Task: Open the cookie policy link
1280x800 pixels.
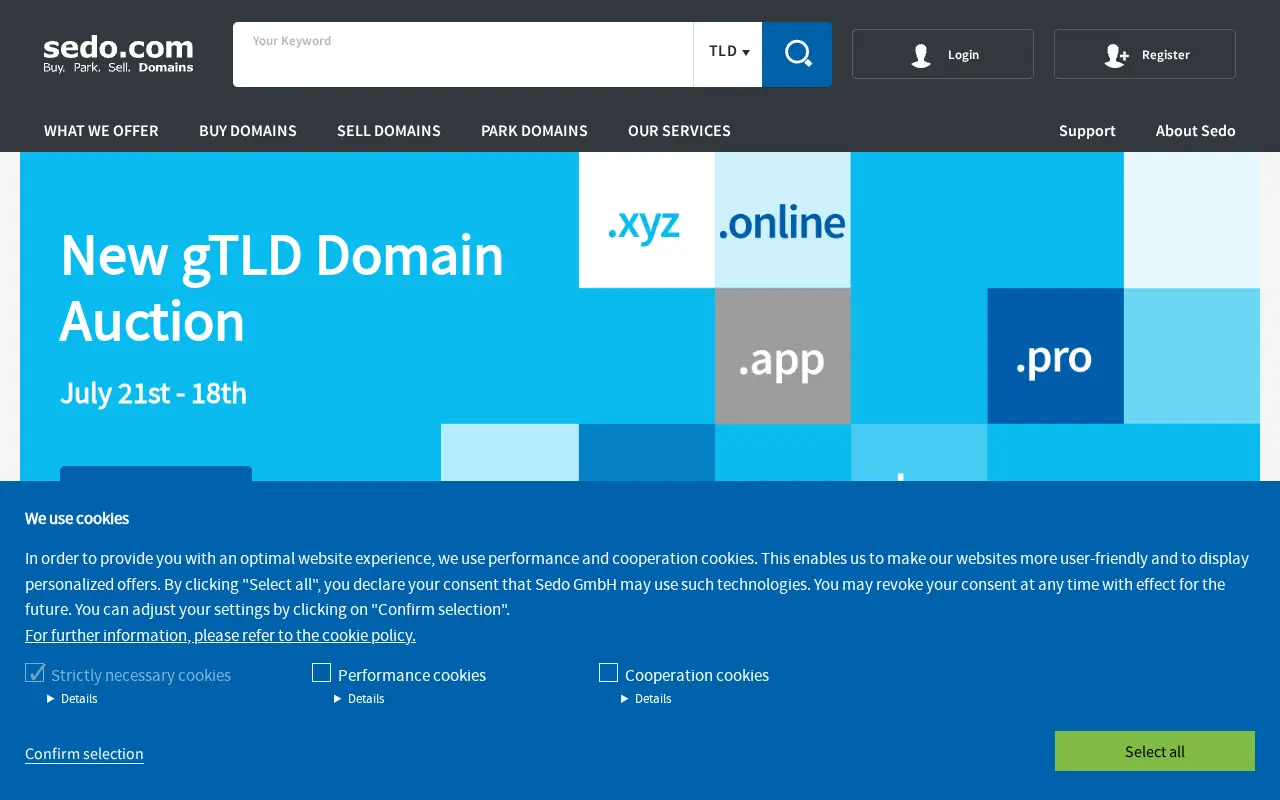Action: coord(220,635)
